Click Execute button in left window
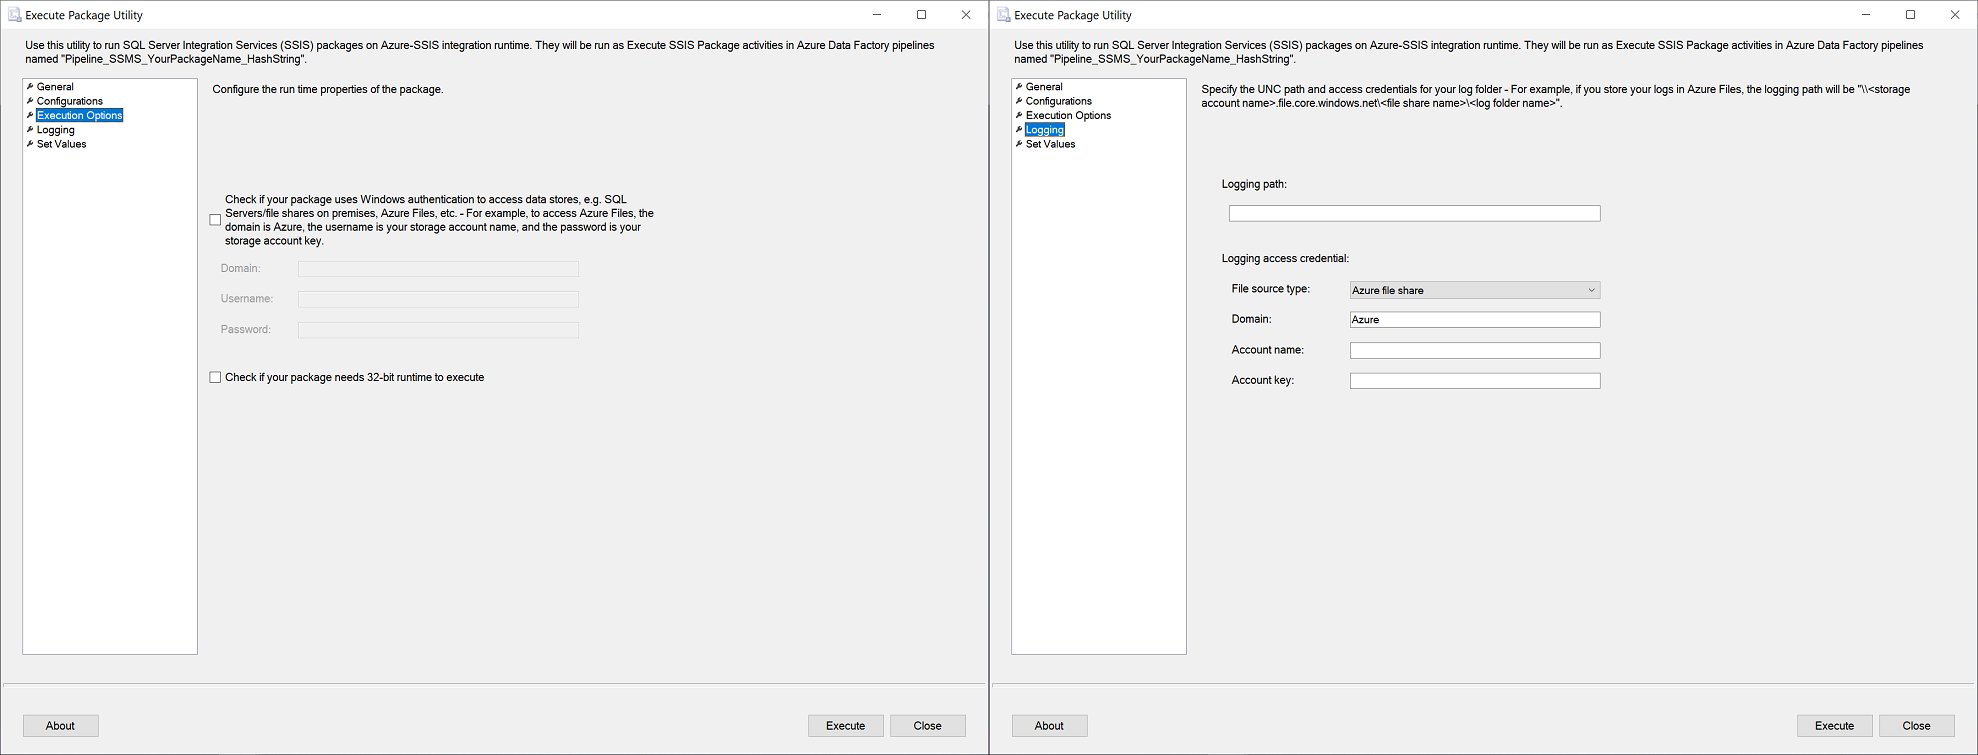 (x=846, y=726)
